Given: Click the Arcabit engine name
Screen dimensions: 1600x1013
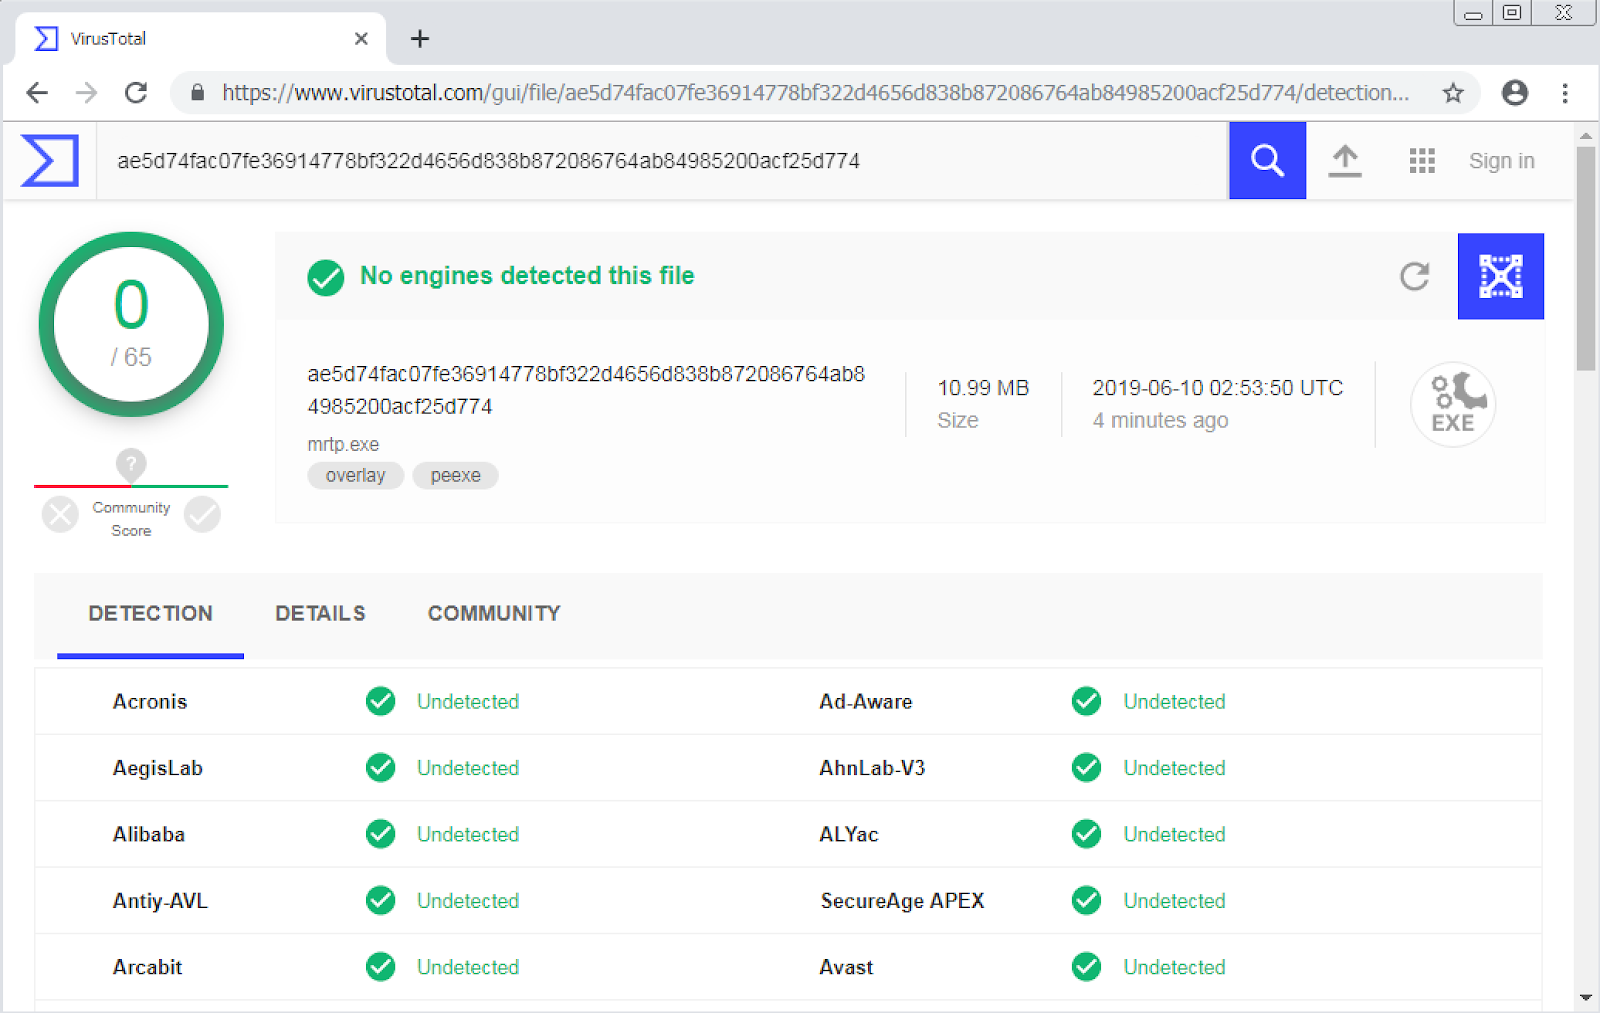Looking at the screenshot, I should 148,967.
